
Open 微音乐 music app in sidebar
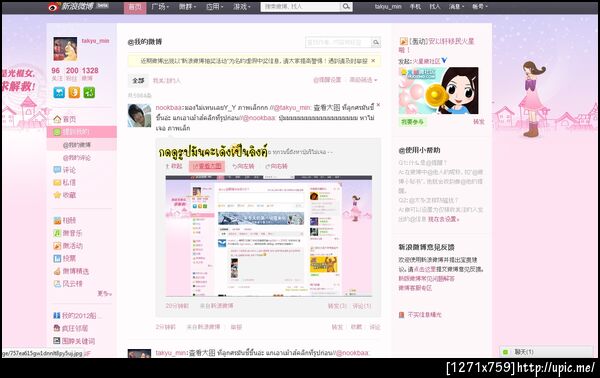pos(67,233)
